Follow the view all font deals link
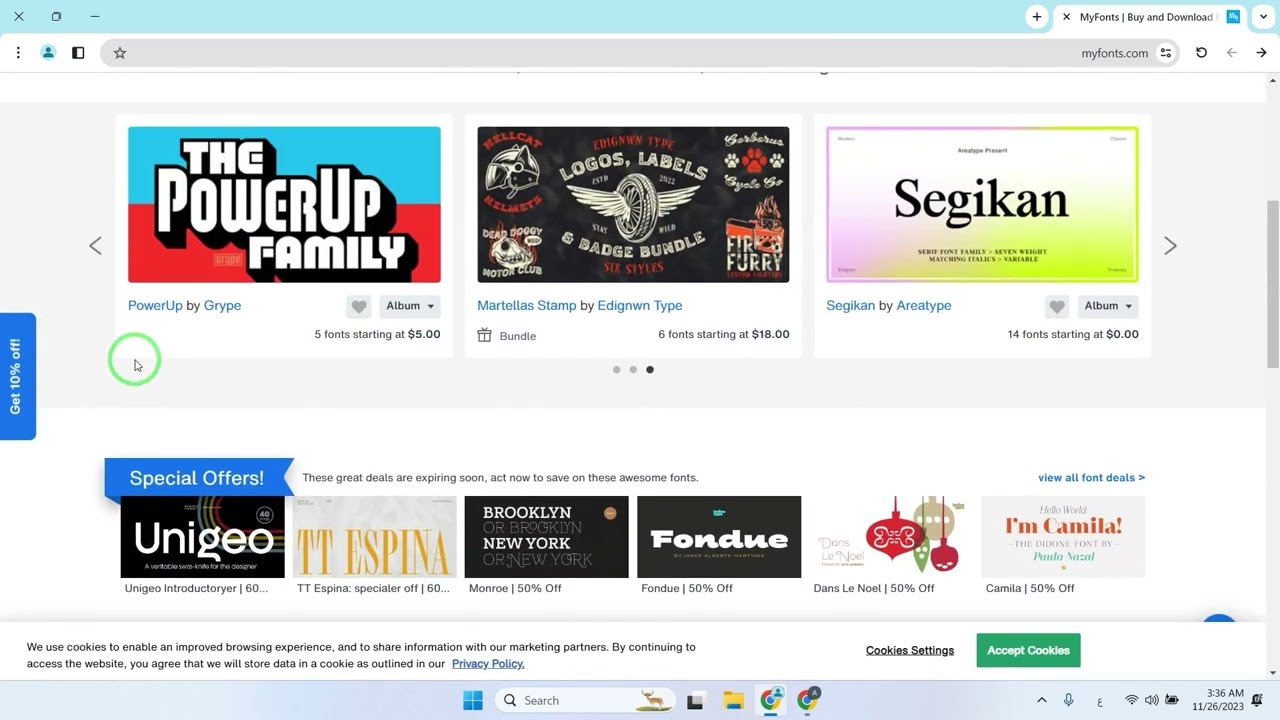1280x720 pixels. pos(1091,477)
